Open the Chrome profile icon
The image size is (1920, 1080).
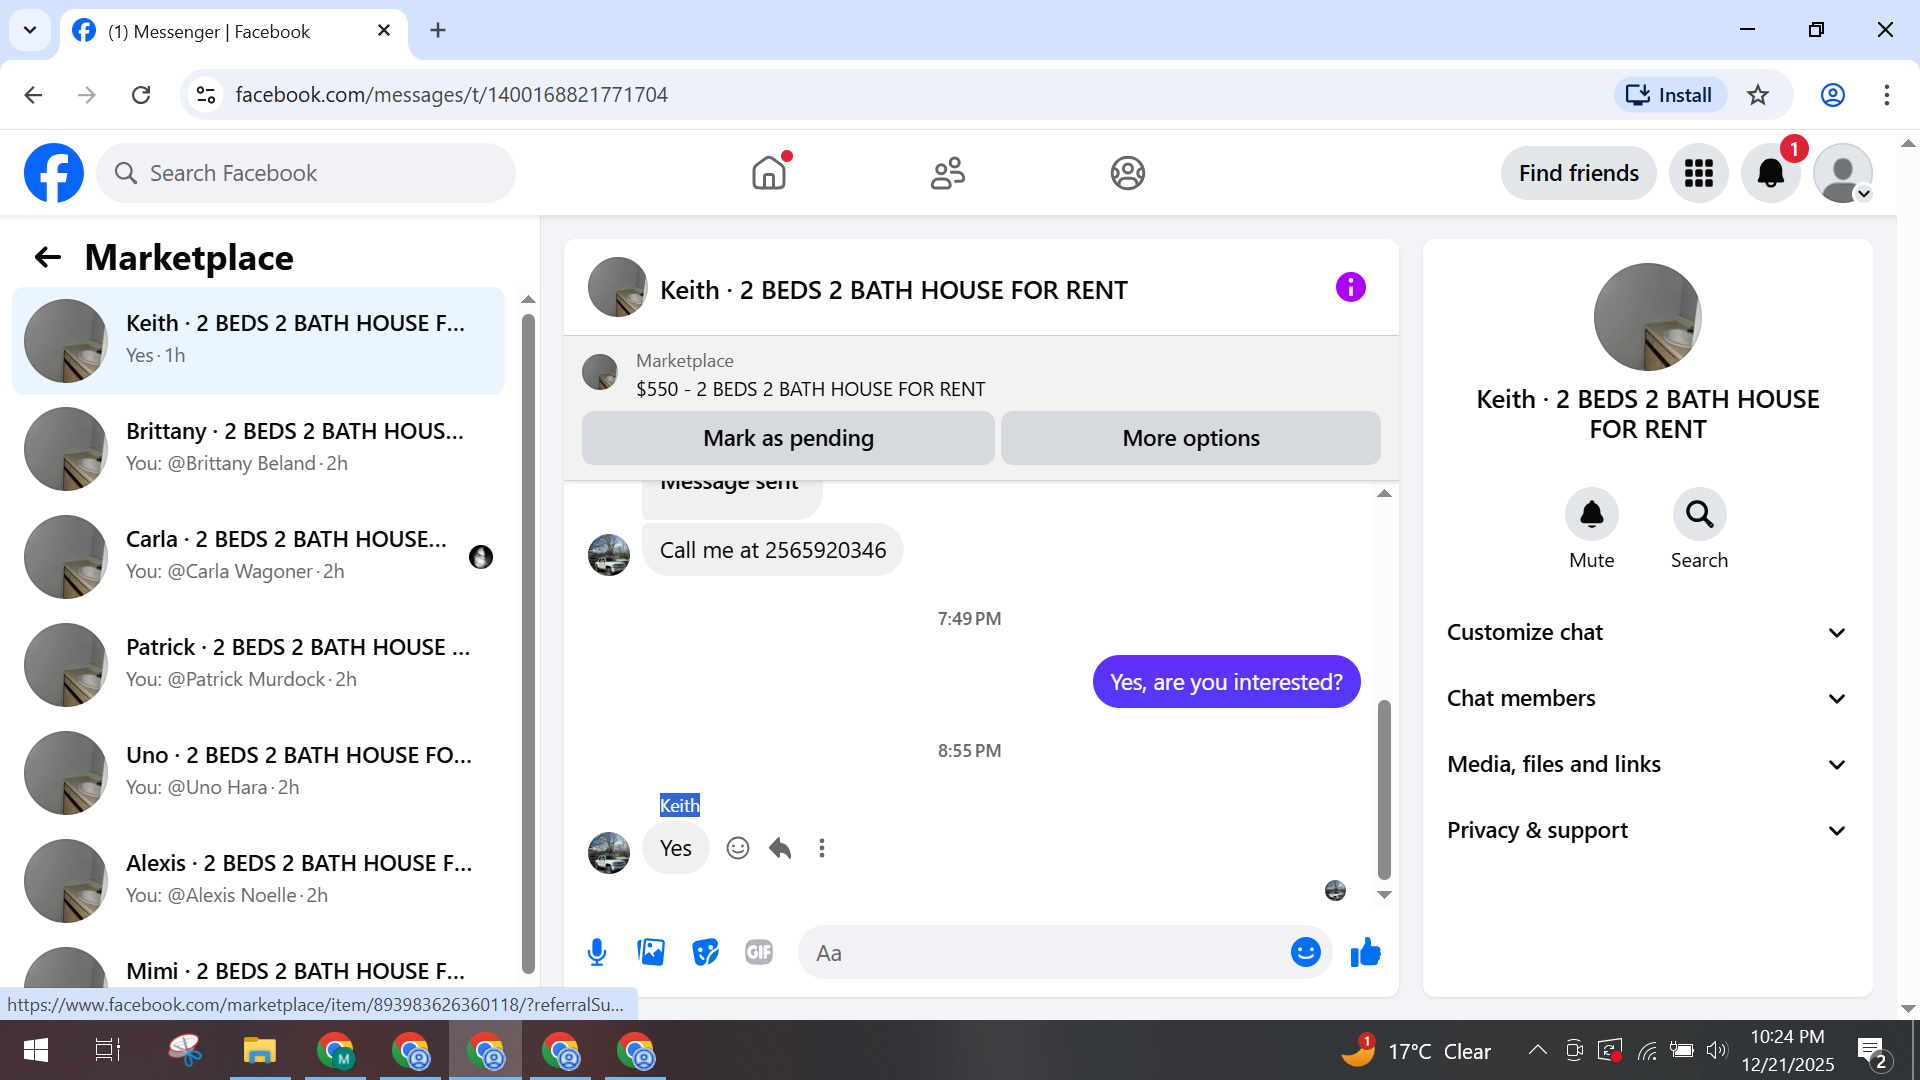click(1833, 95)
